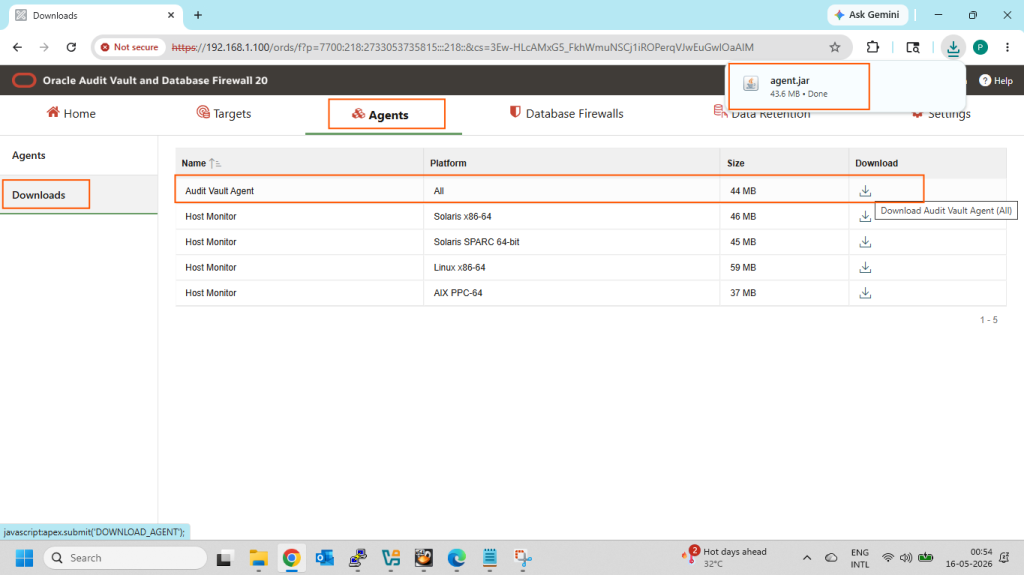This screenshot has width=1024, height=575.
Task: Click the AIX PPC-64 platform cell
Action: pyautogui.click(x=458, y=293)
